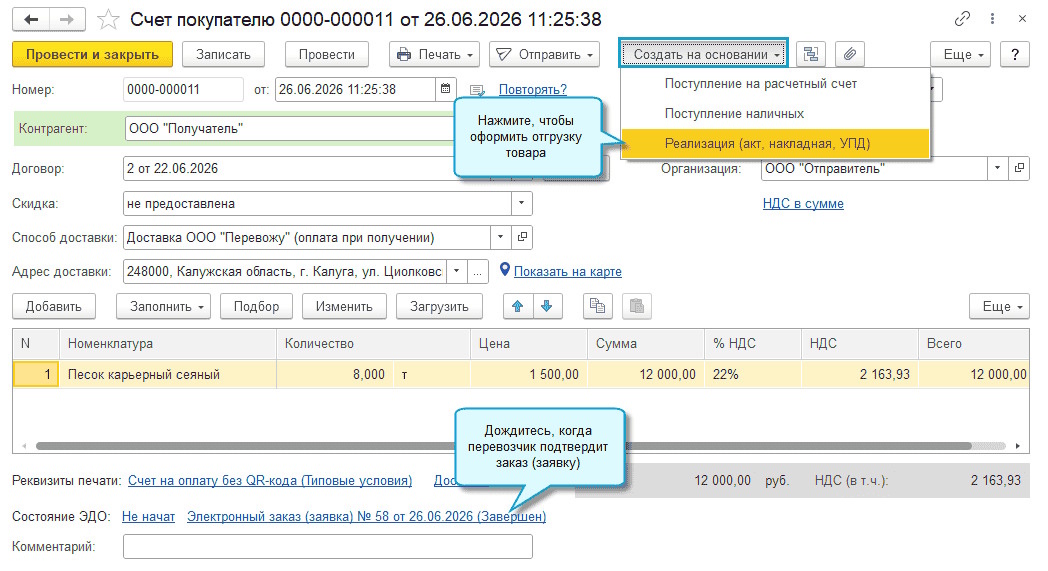The height and width of the screenshot is (571, 1048).
Task: Select Поступление на расчетный счет menu item
Action: (x=775, y=84)
